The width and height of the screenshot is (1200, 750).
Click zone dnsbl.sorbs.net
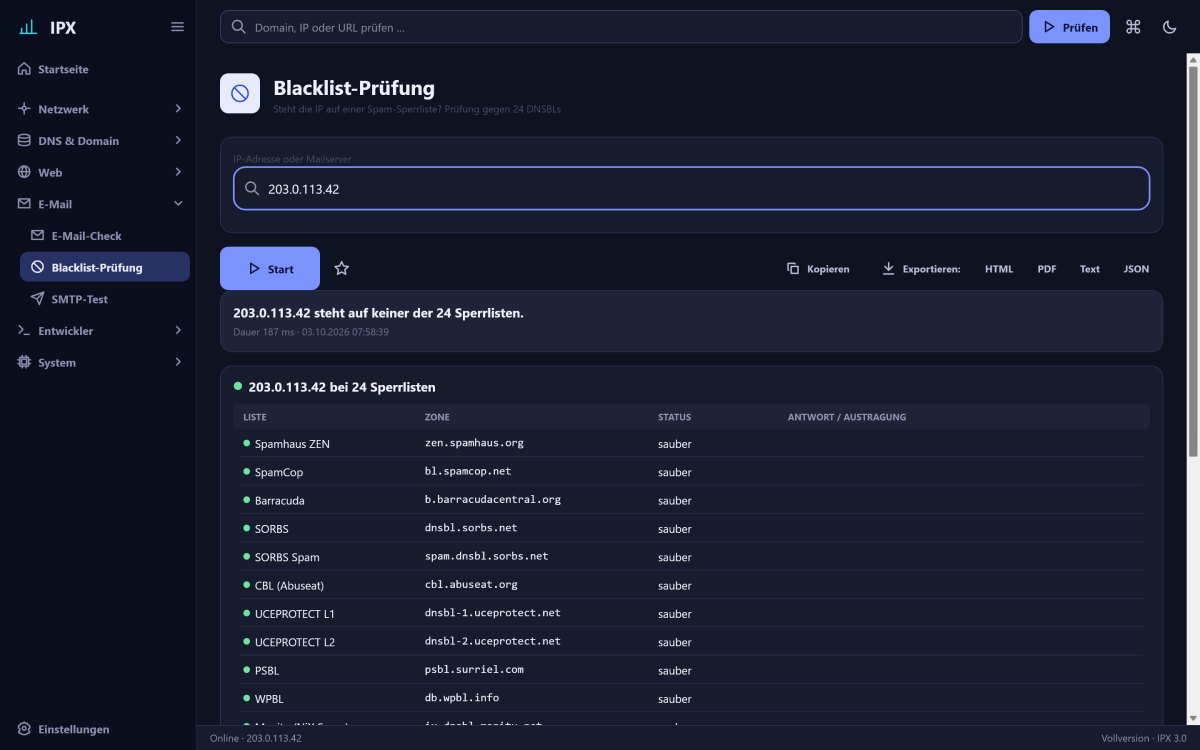point(471,528)
